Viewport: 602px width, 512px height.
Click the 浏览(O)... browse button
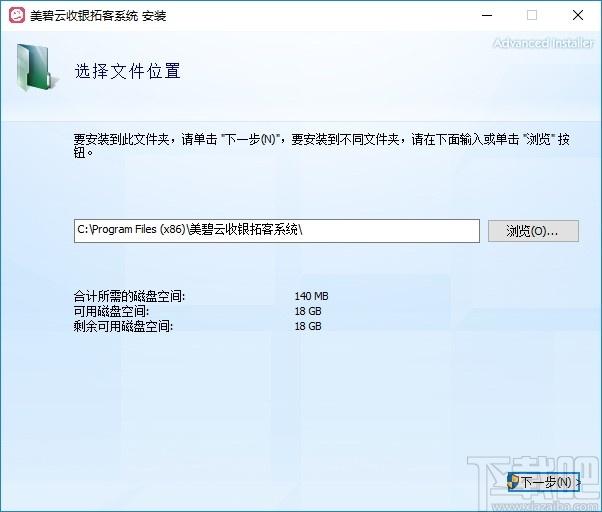tap(533, 231)
